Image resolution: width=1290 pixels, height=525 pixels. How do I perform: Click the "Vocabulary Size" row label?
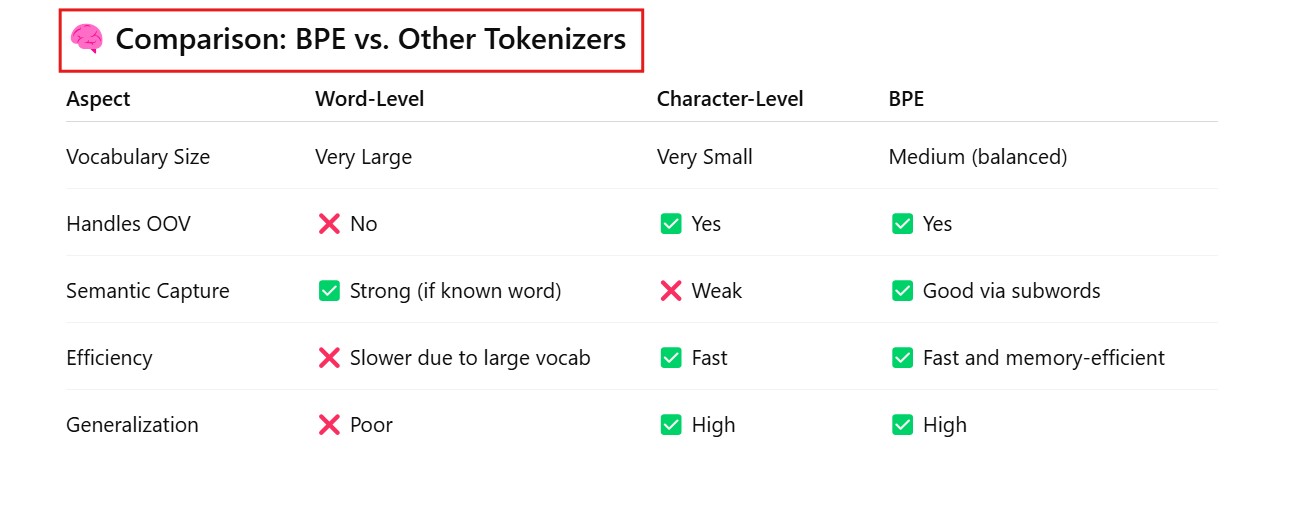pos(138,157)
